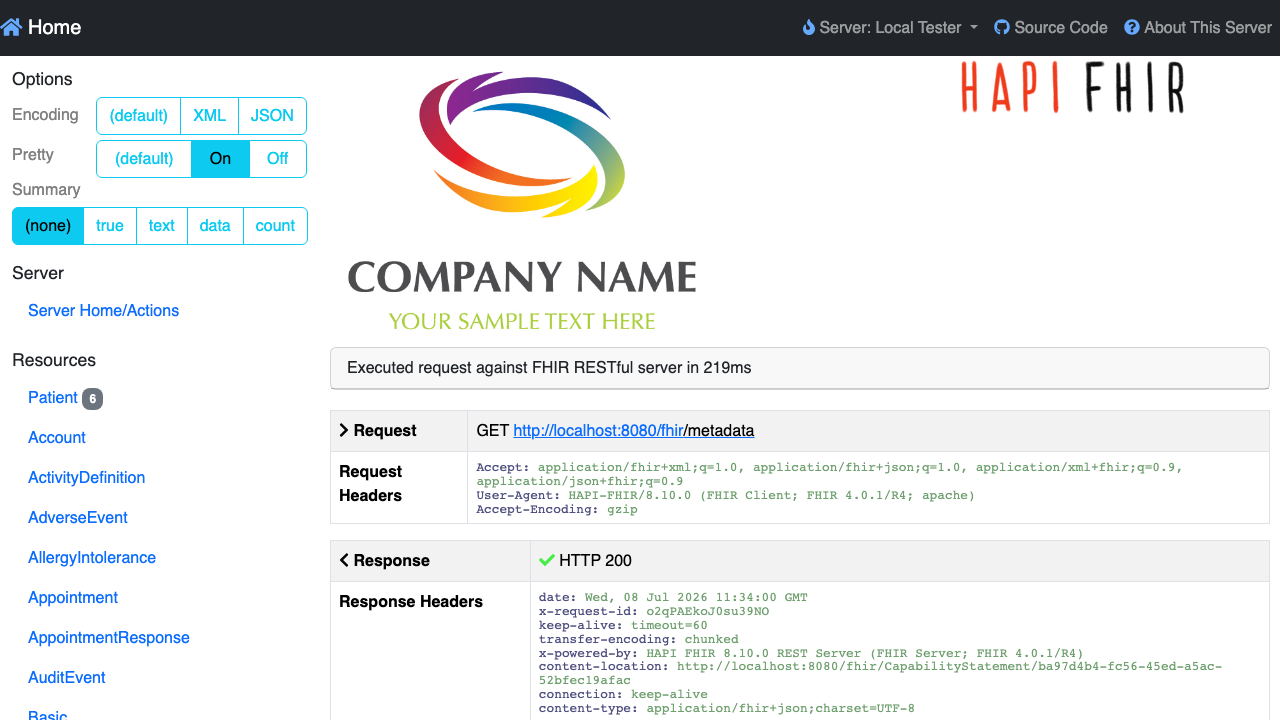Click the x-powered-by header line
The width and height of the screenshot is (1280, 720).
[811, 653]
